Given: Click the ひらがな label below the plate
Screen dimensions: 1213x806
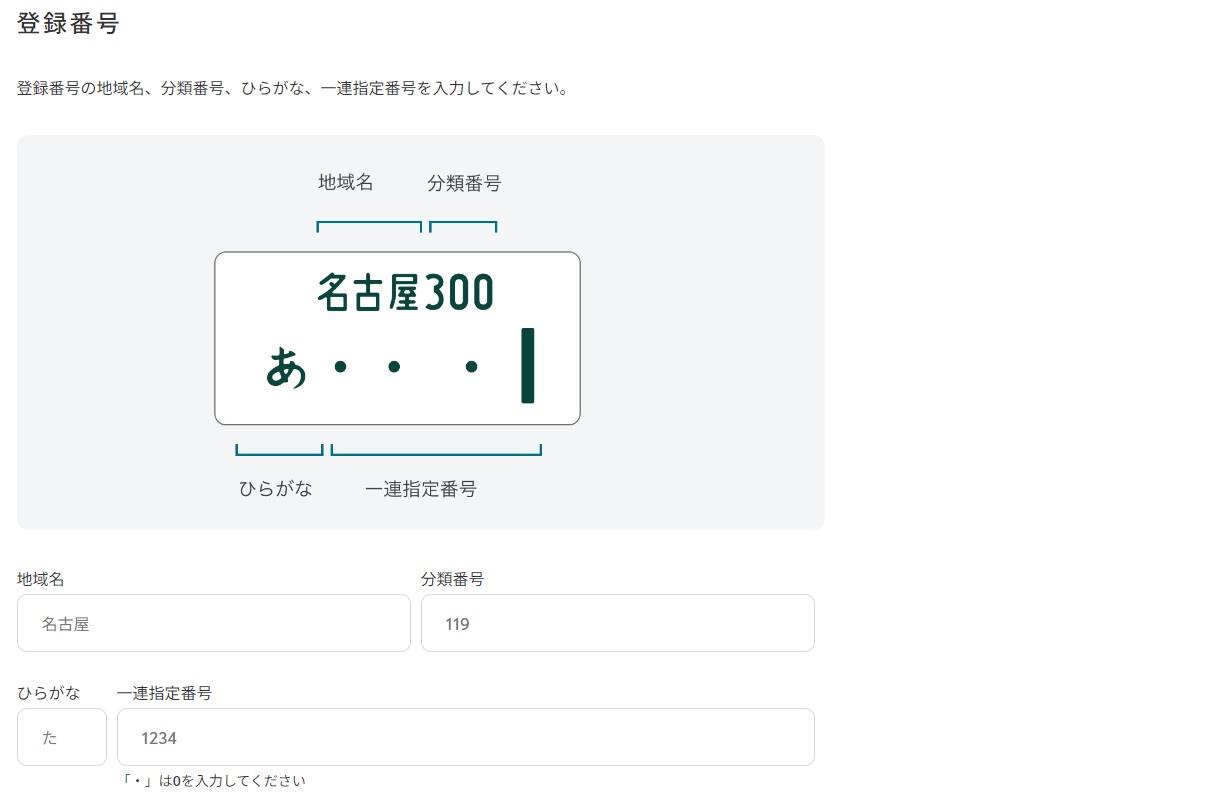Looking at the screenshot, I should click(276, 489).
